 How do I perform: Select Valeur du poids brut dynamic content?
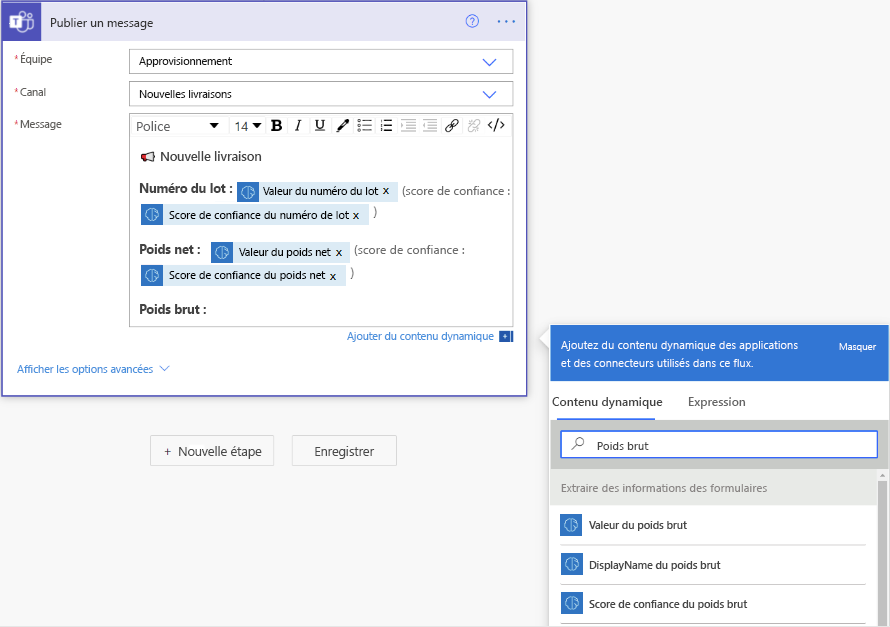coord(640,524)
